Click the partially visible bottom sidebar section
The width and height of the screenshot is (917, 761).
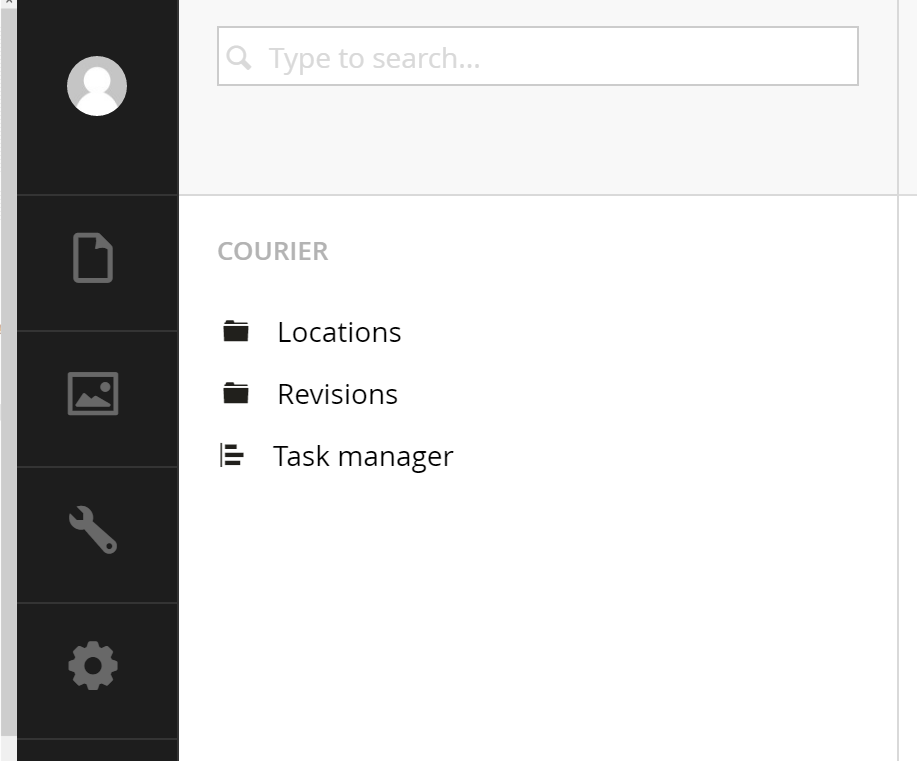[97, 750]
